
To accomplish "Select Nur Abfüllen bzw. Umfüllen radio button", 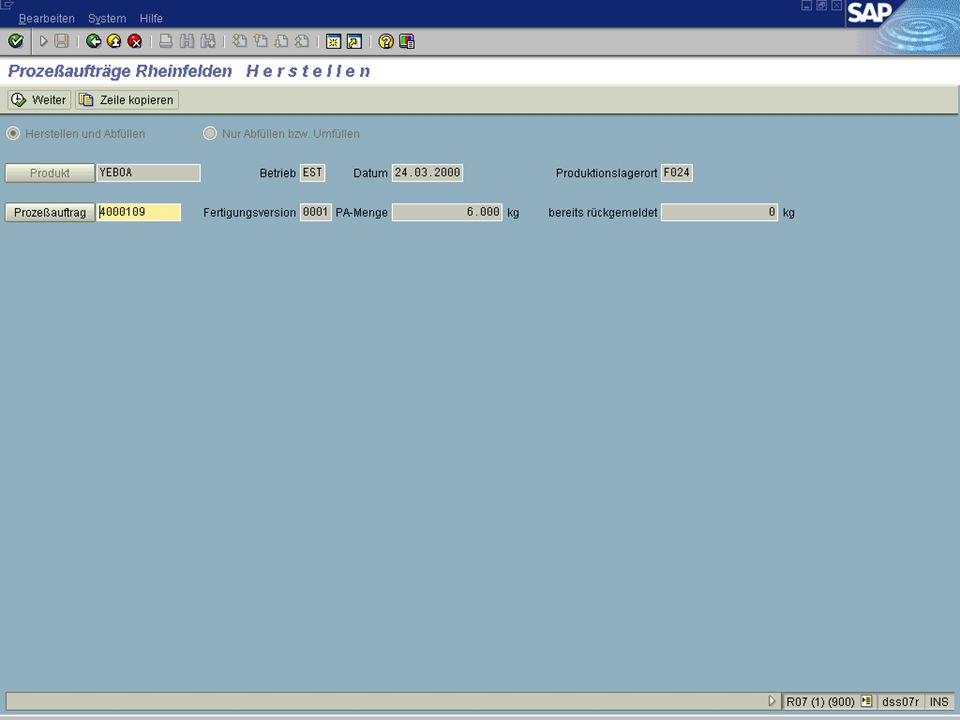I will 210,133.
